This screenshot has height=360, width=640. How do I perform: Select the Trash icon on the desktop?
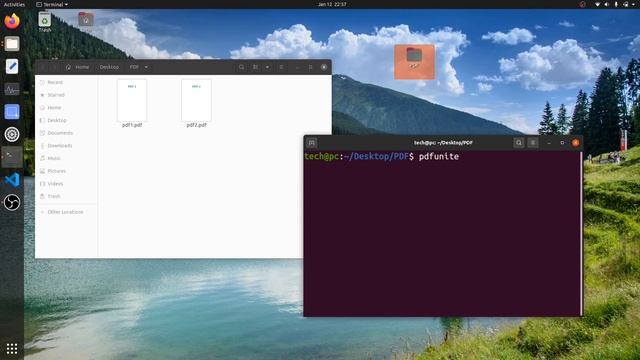(44, 22)
